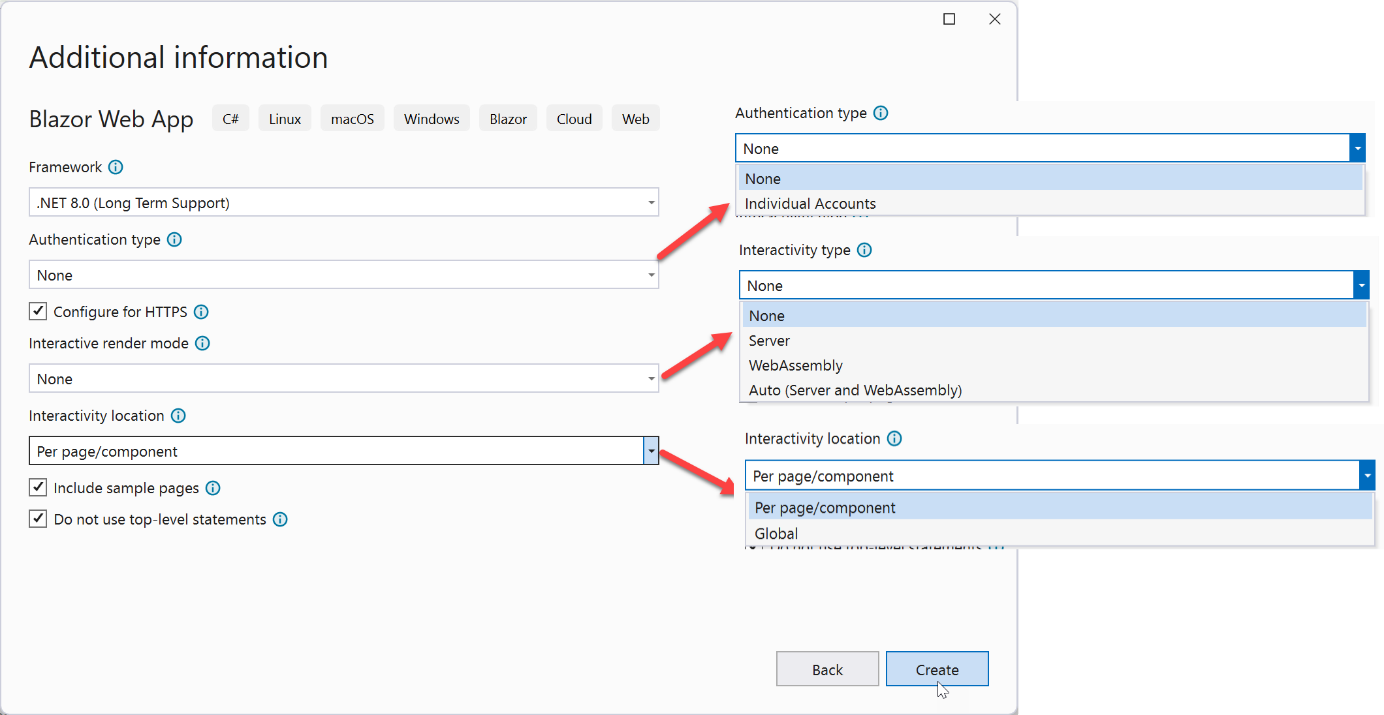Click info icon next to Configure for HTTPS
This screenshot has width=1384, height=715.
pyautogui.click(x=201, y=312)
